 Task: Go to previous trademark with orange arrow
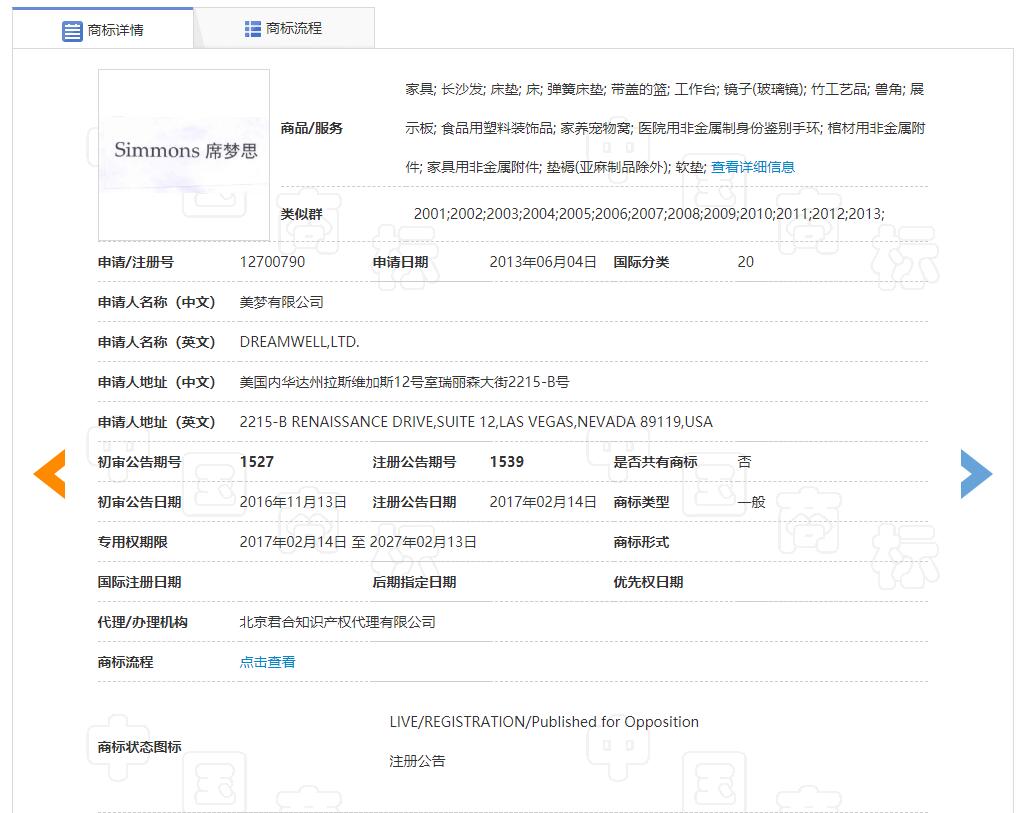click(50, 474)
